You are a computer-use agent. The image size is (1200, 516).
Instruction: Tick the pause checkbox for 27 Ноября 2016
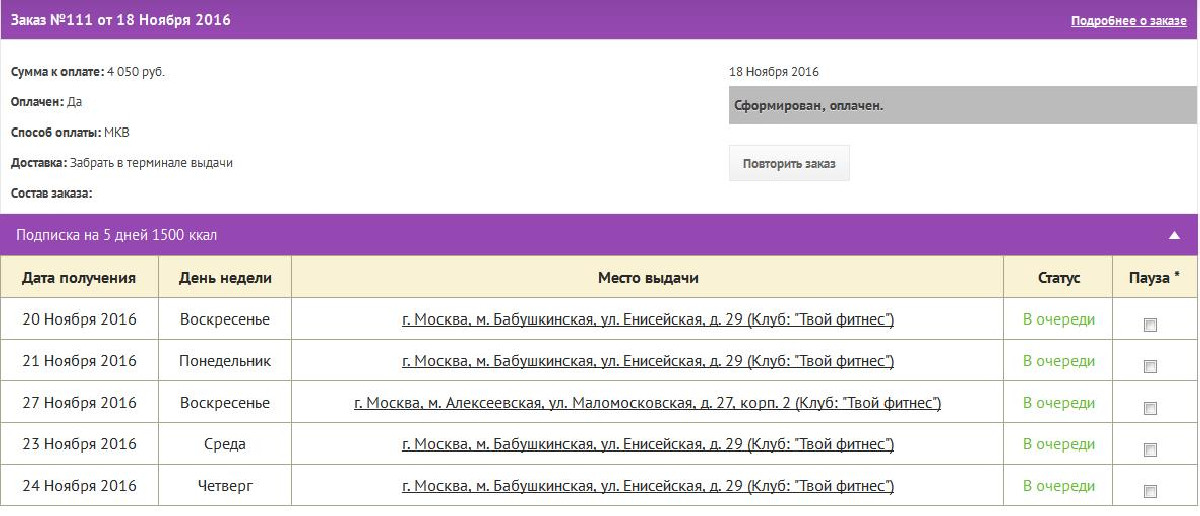tap(1150, 408)
